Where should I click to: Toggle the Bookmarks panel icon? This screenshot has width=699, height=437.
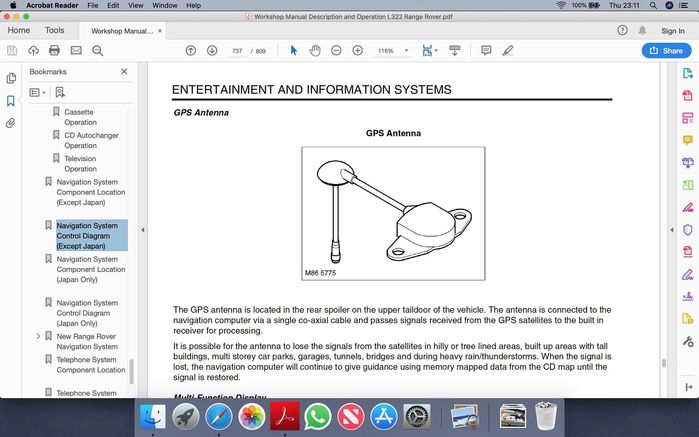tap(11, 101)
